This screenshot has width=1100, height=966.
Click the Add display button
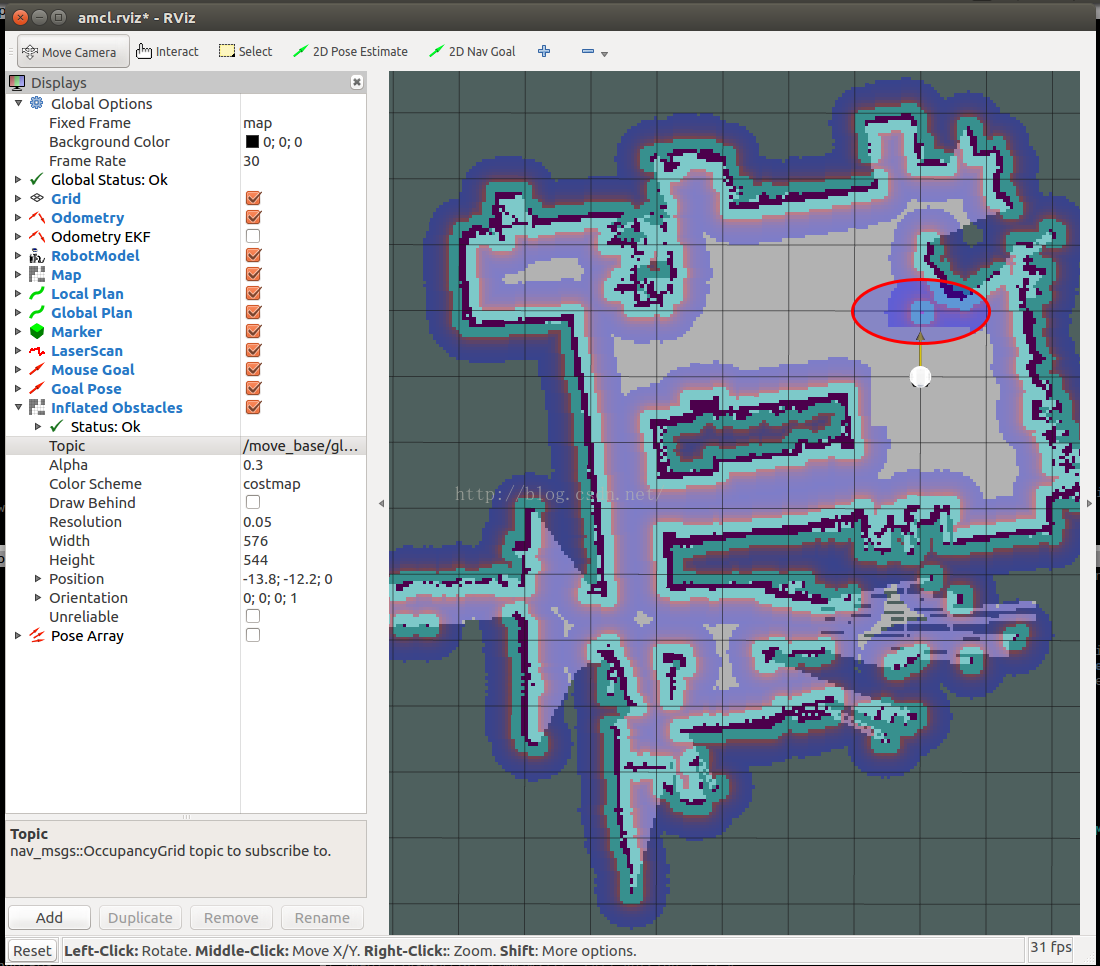[x=49, y=917]
